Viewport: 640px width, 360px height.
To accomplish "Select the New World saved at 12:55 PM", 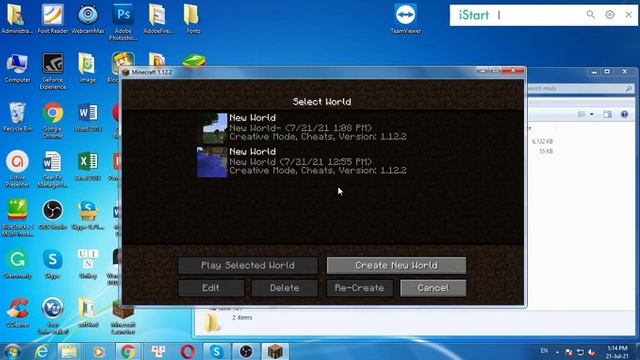I will pyautogui.click(x=302, y=162).
